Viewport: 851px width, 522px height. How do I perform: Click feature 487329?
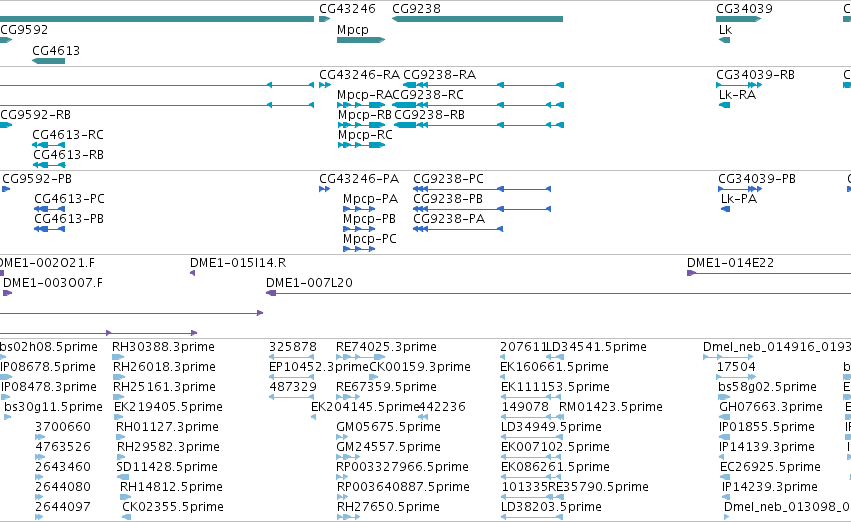pyautogui.click(x=293, y=387)
